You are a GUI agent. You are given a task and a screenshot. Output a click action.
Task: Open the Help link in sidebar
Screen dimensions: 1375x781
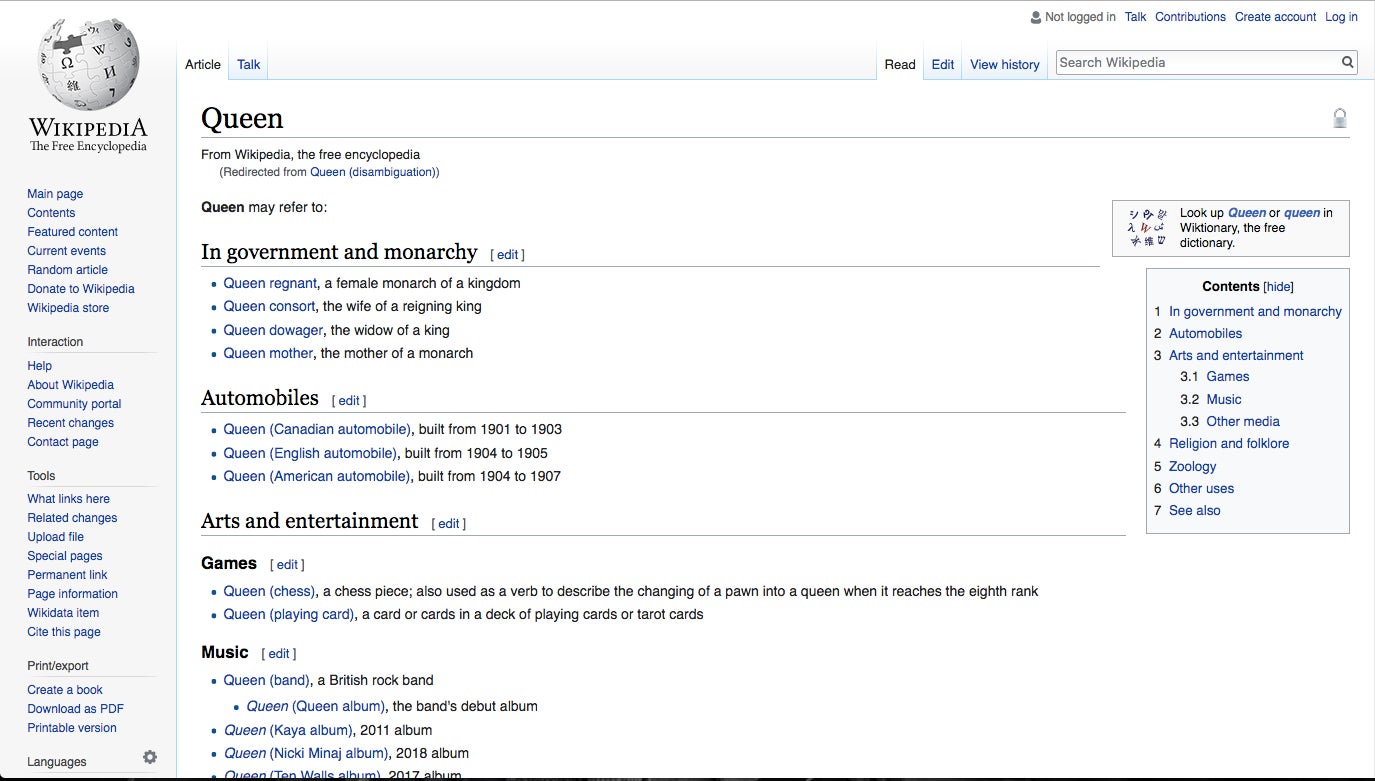point(40,366)
